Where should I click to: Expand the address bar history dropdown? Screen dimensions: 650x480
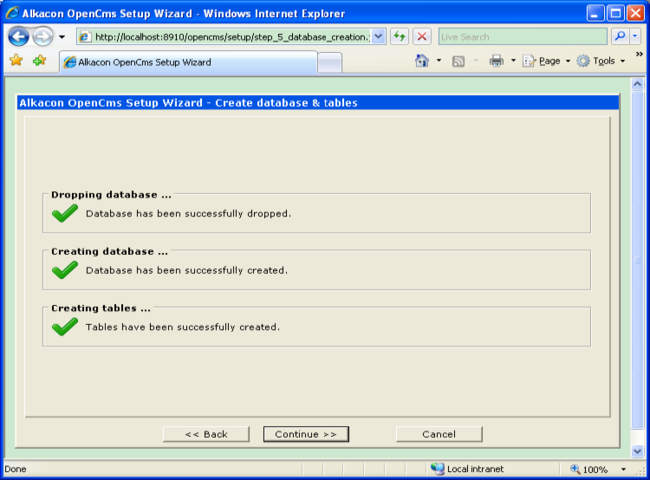[x=378, y=37]
